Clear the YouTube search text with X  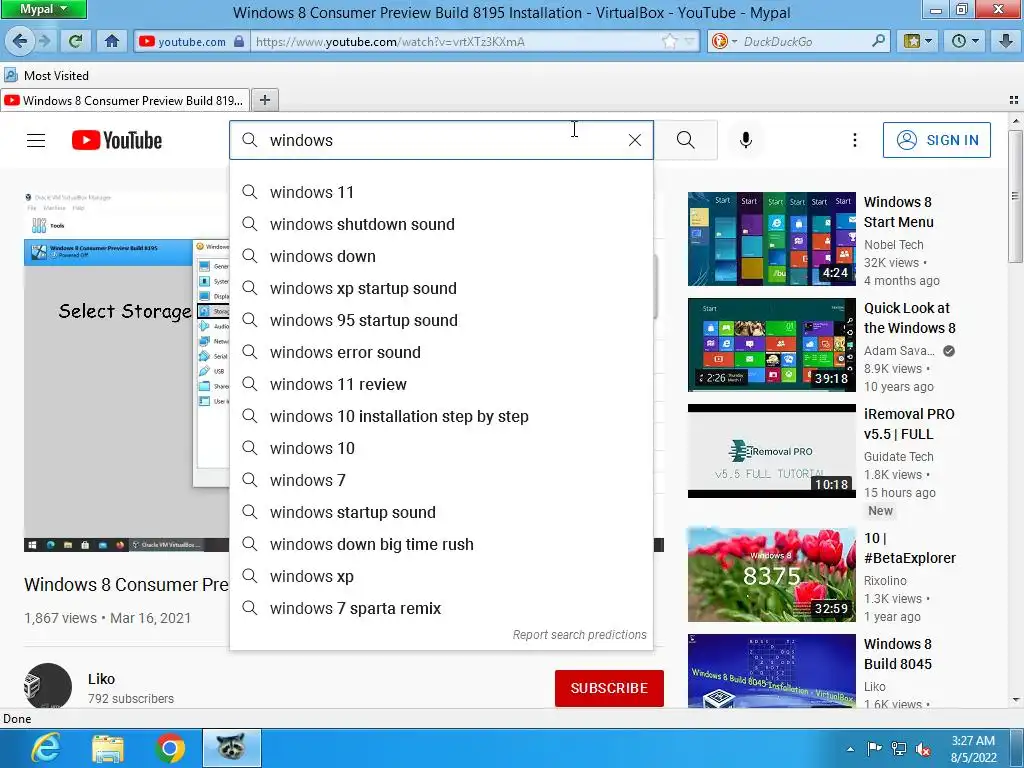[635, 140]
